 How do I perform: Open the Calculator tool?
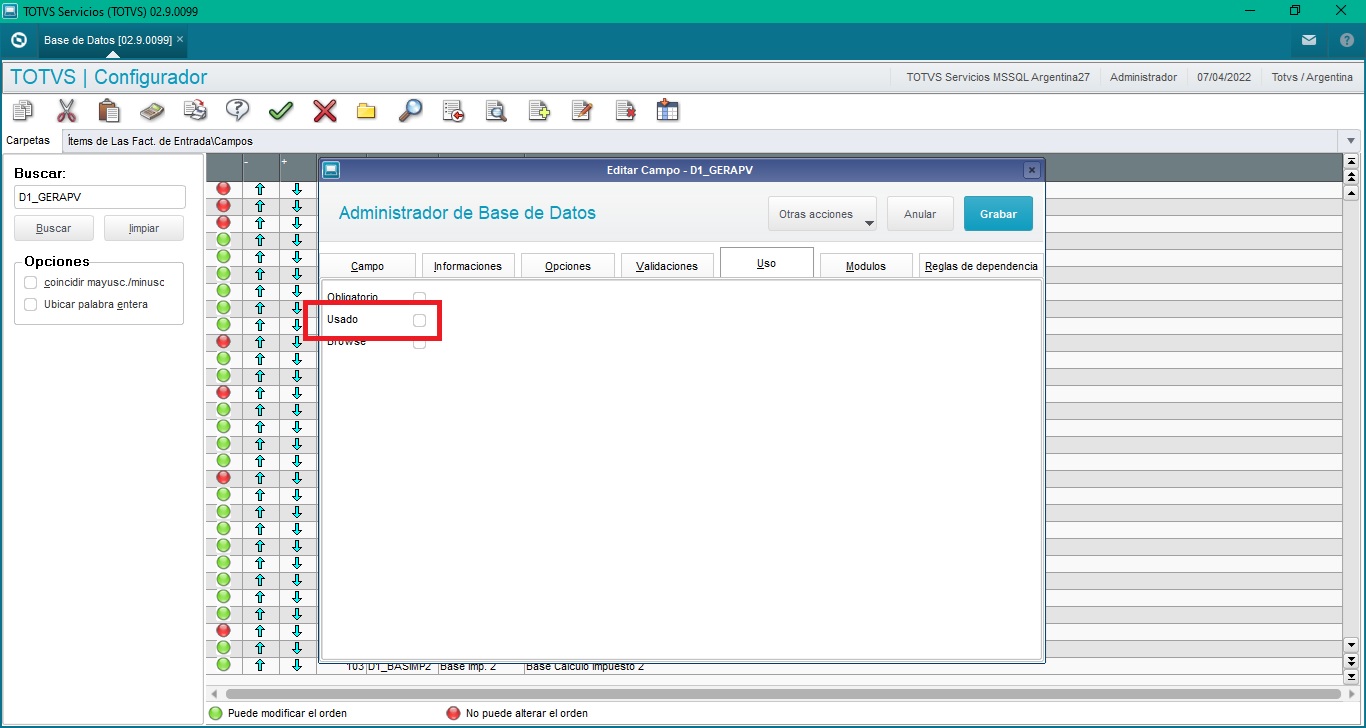pyautogui.click(x=152, y=111)
